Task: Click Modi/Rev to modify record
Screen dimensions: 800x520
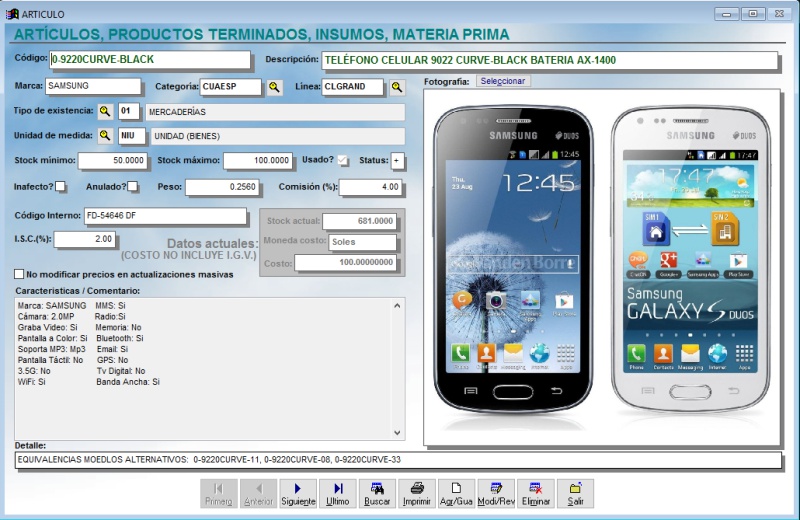Action: [x=496, y=493]
